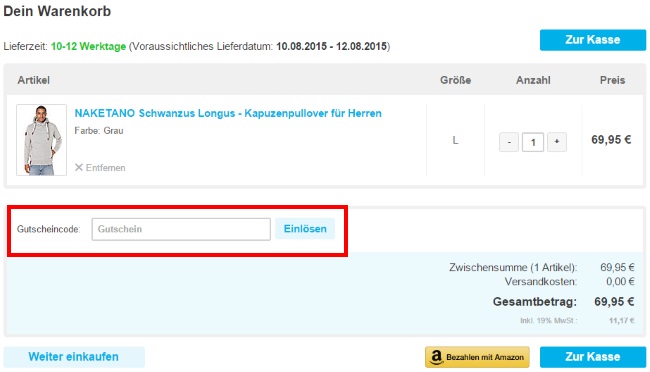This screenshot has width=650, height=372.
Task: Click the bottom Zur Kasse button
Action: click(x=593, y=357)
